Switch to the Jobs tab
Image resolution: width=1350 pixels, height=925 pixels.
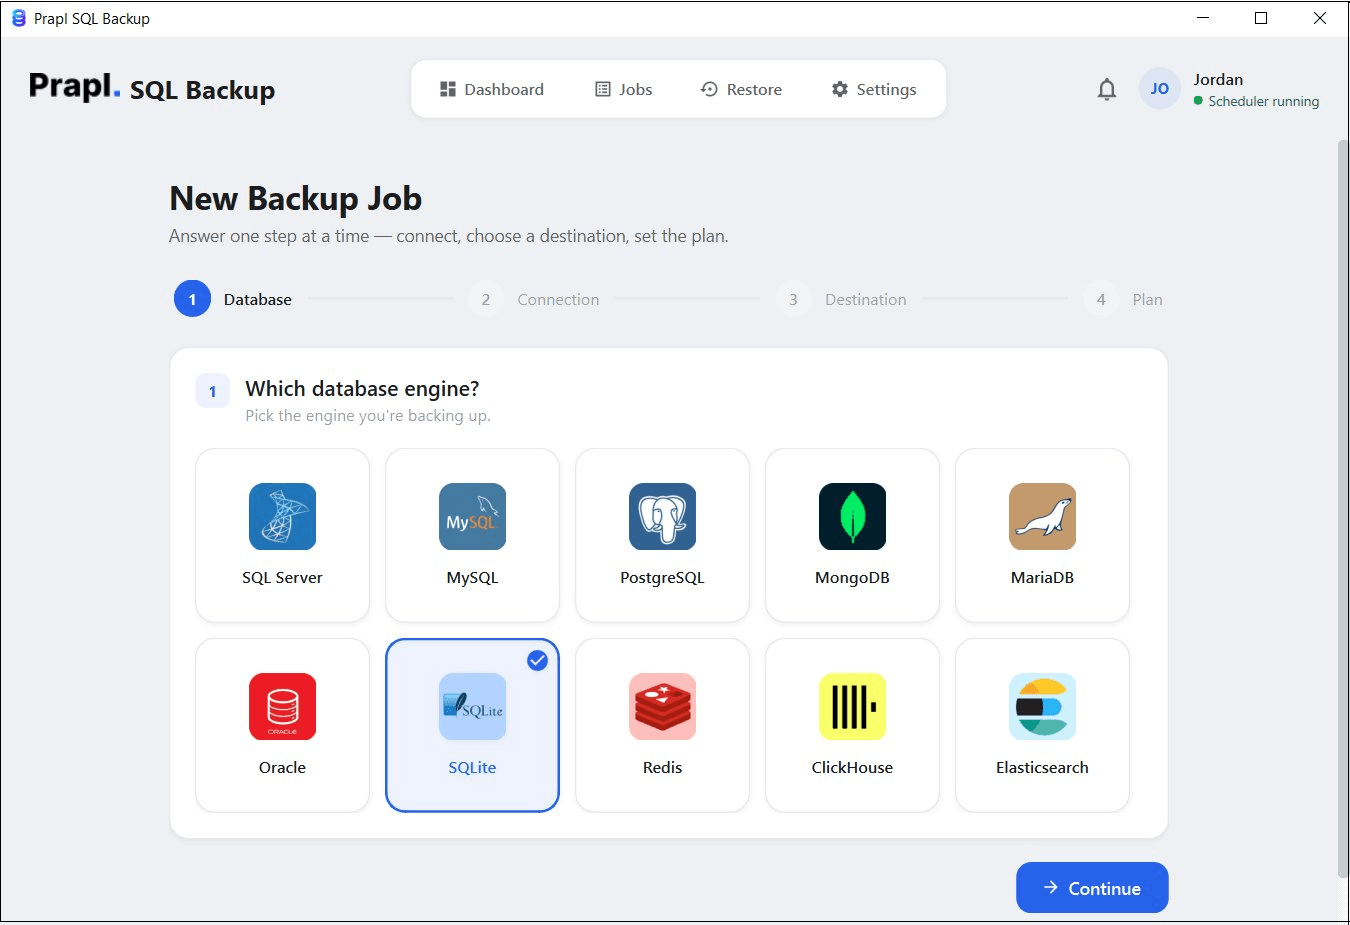point(624,89)
